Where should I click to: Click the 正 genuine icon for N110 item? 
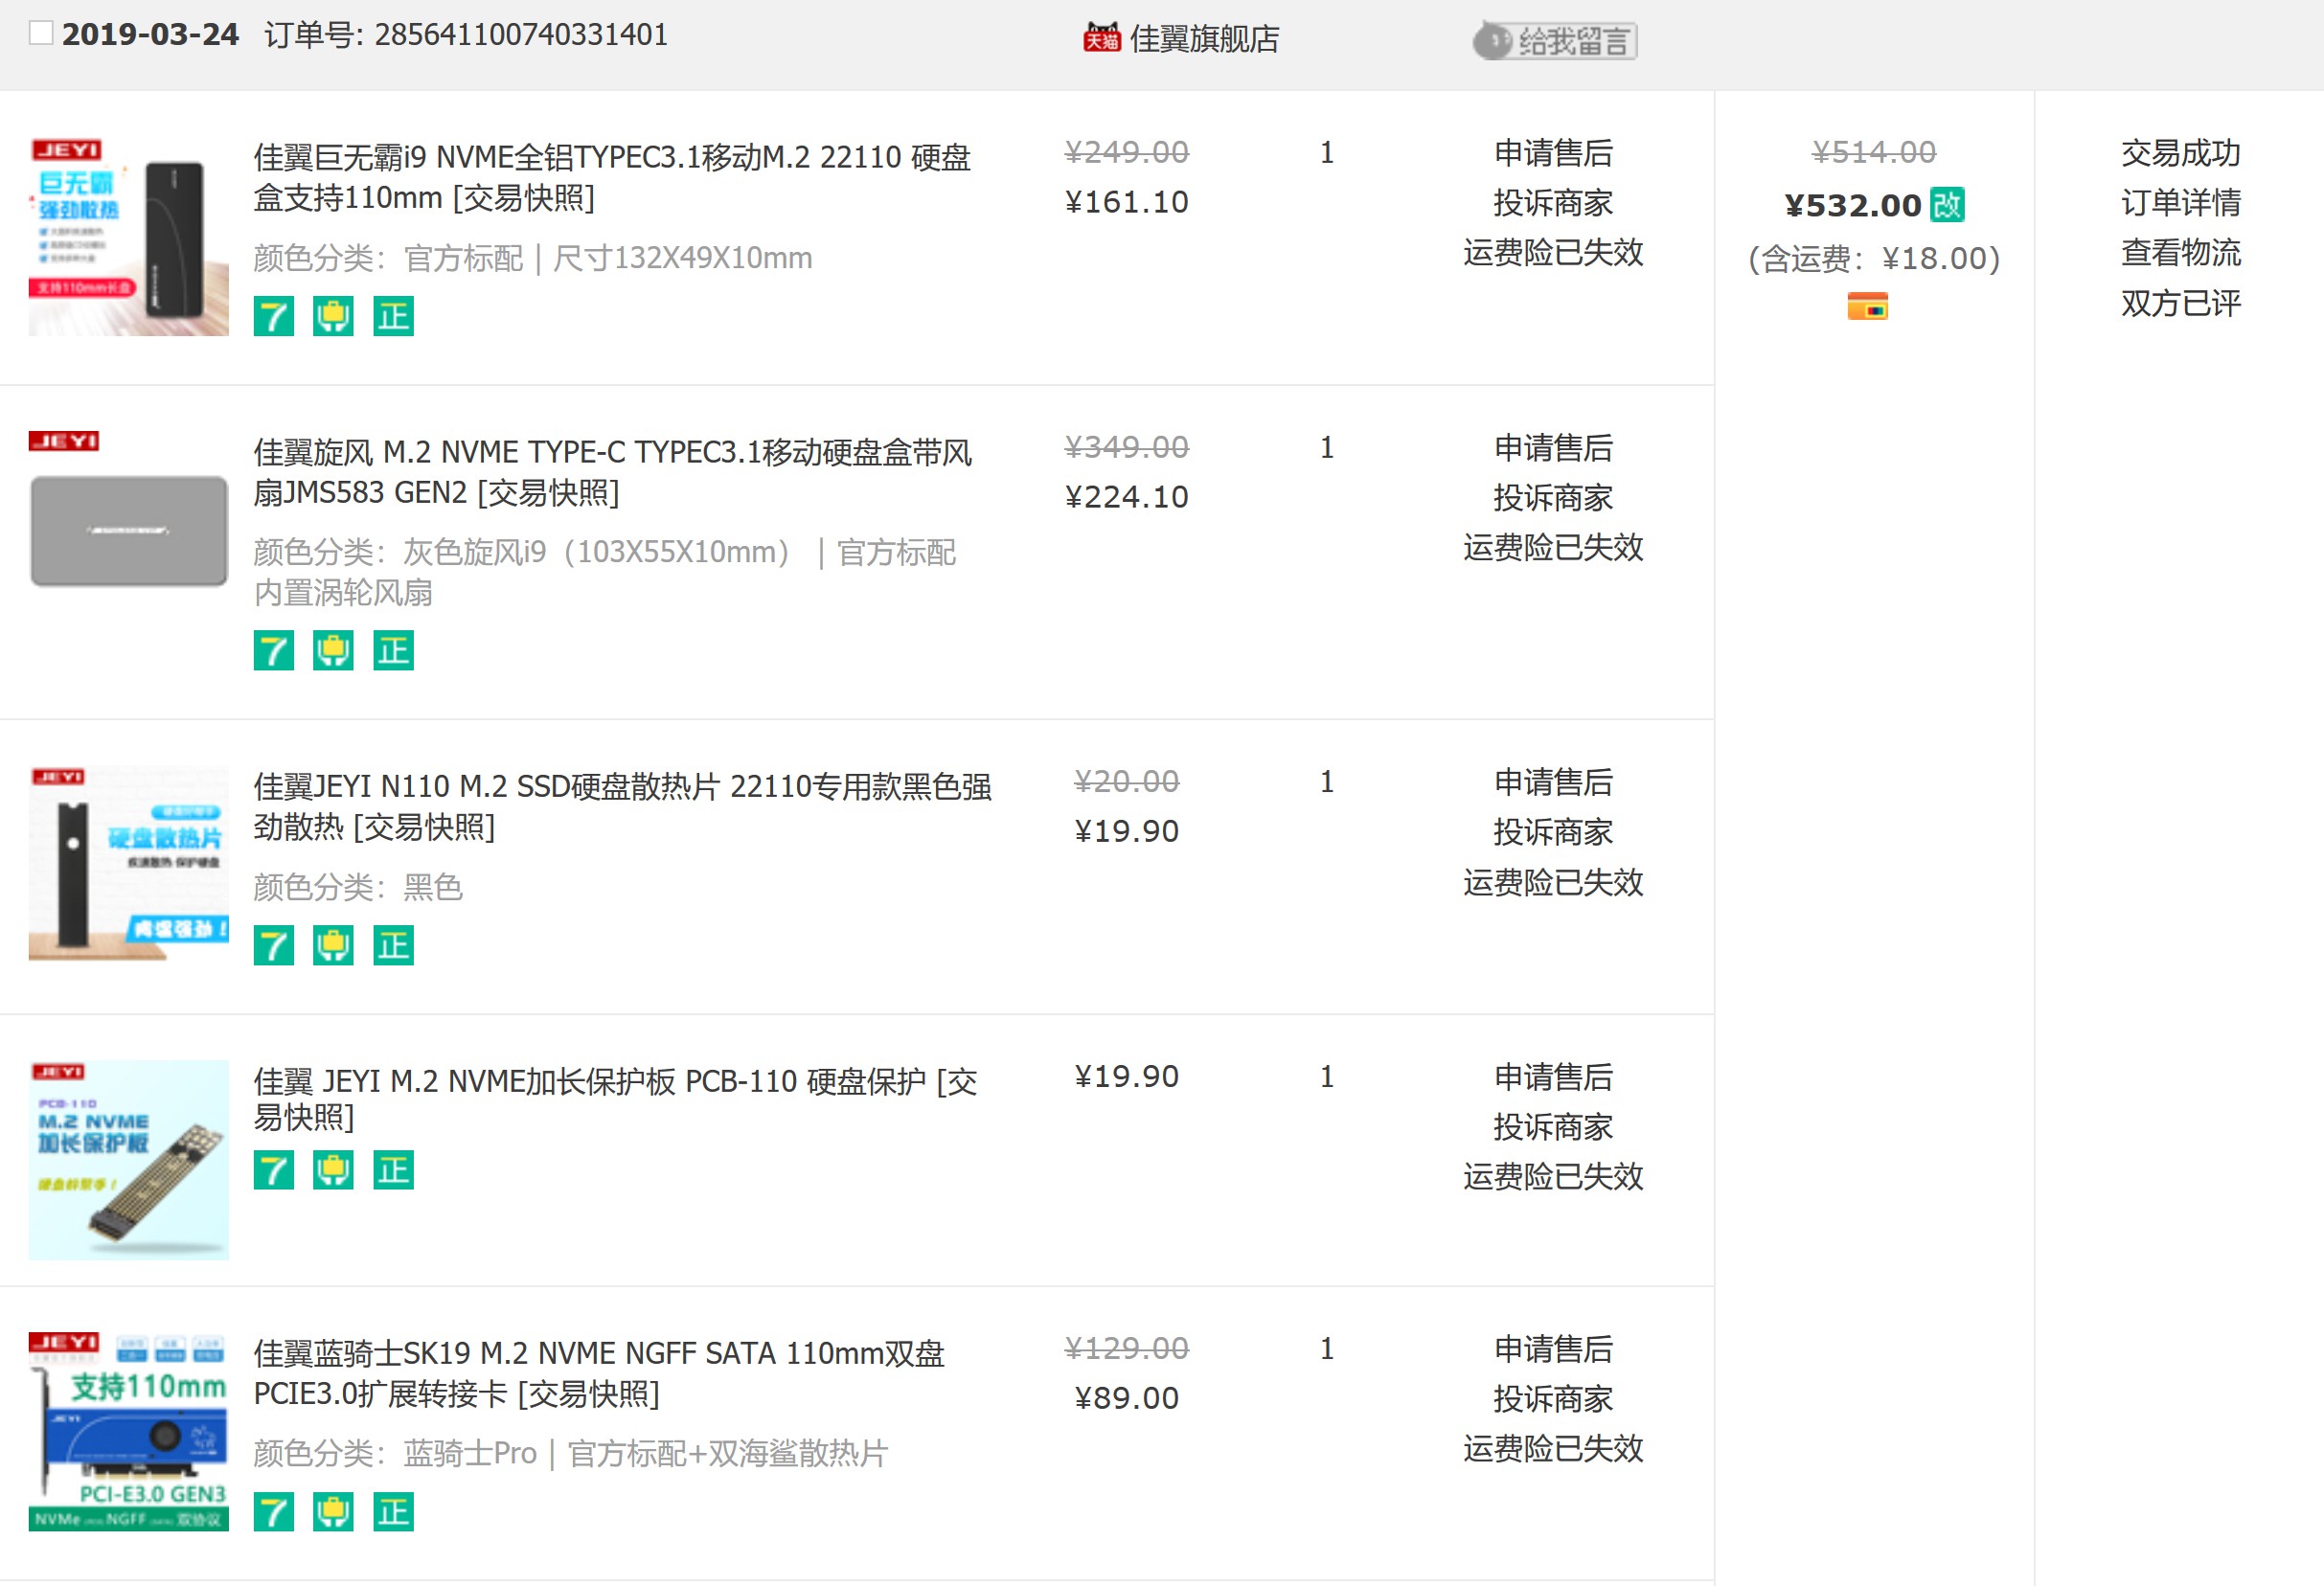393,946
